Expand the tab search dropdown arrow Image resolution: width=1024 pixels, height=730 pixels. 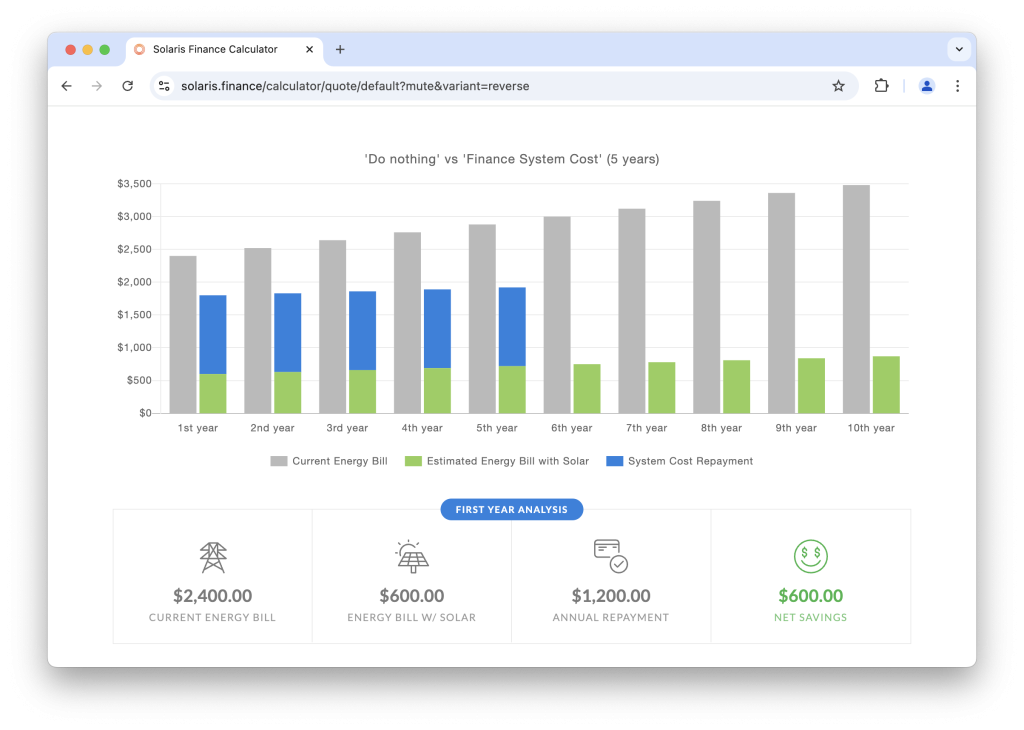click(x=959, y=49)
